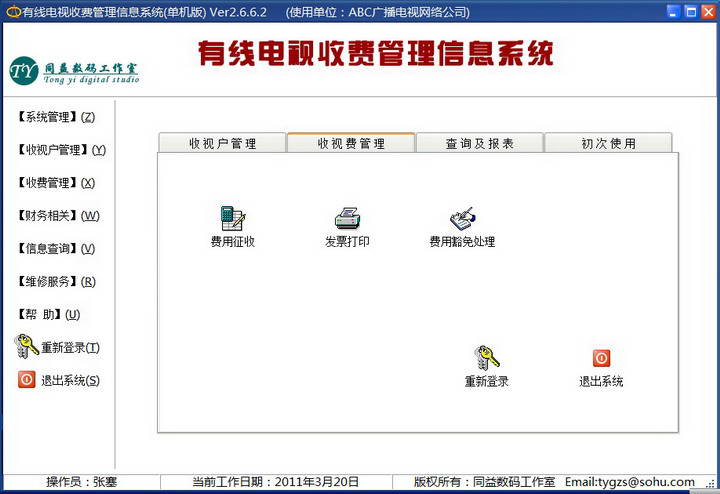Click the 版权所有：同益数码工作室 status text
Image resolution: width=720 pixels, height=494 pixels.
pyautogui.click(x=484, y=482)
